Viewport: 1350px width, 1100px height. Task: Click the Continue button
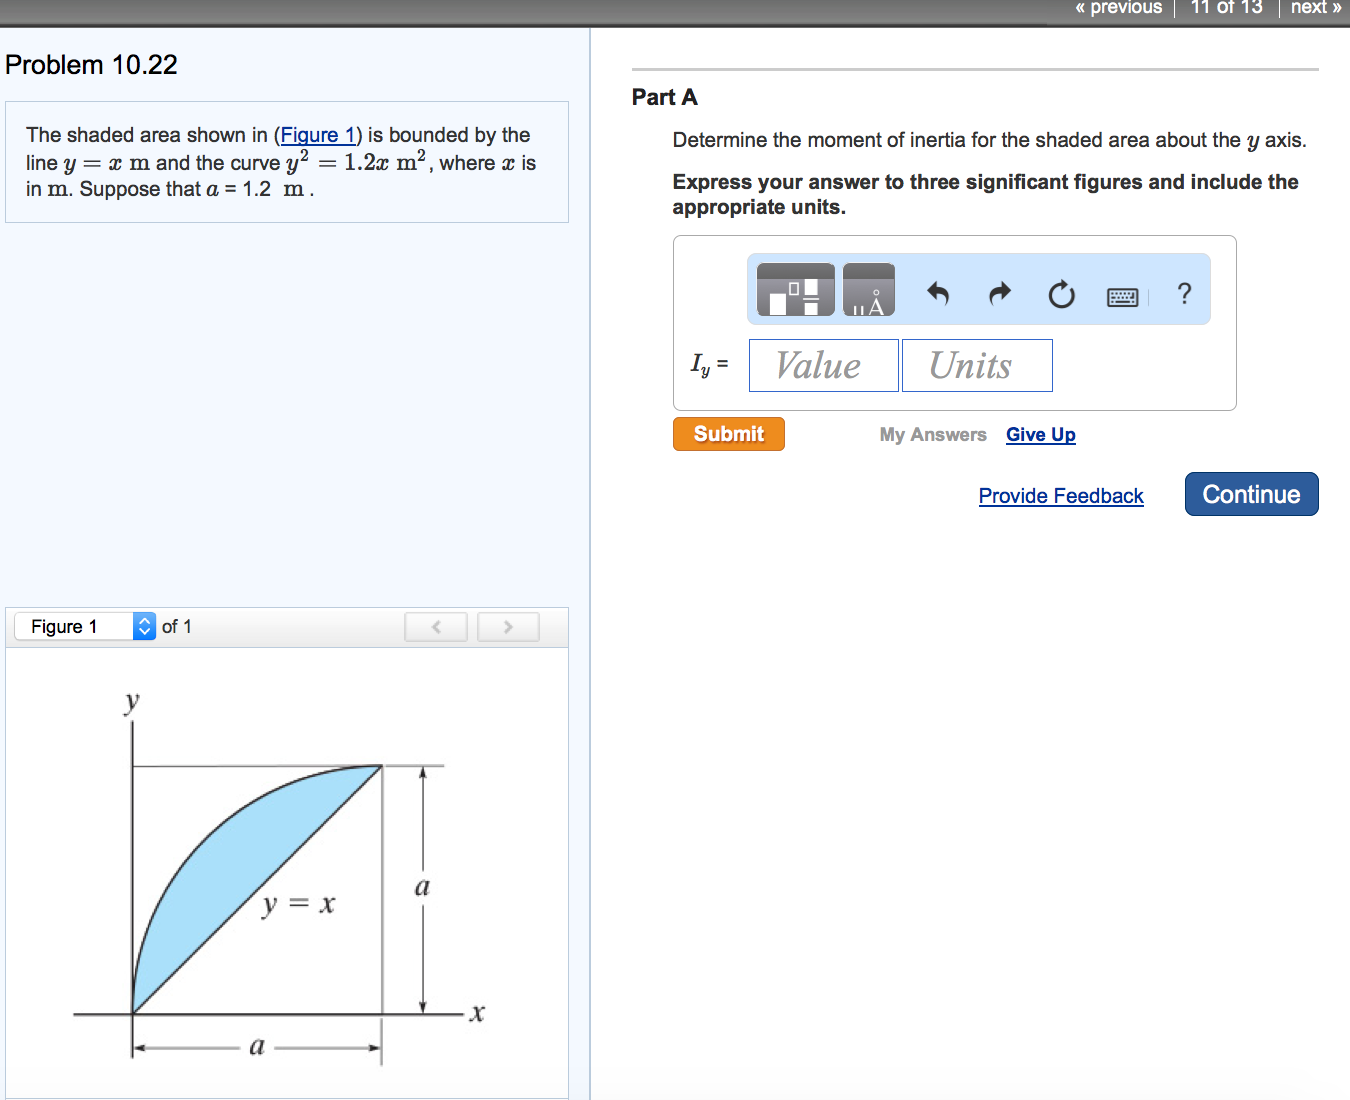[1251, 494]
